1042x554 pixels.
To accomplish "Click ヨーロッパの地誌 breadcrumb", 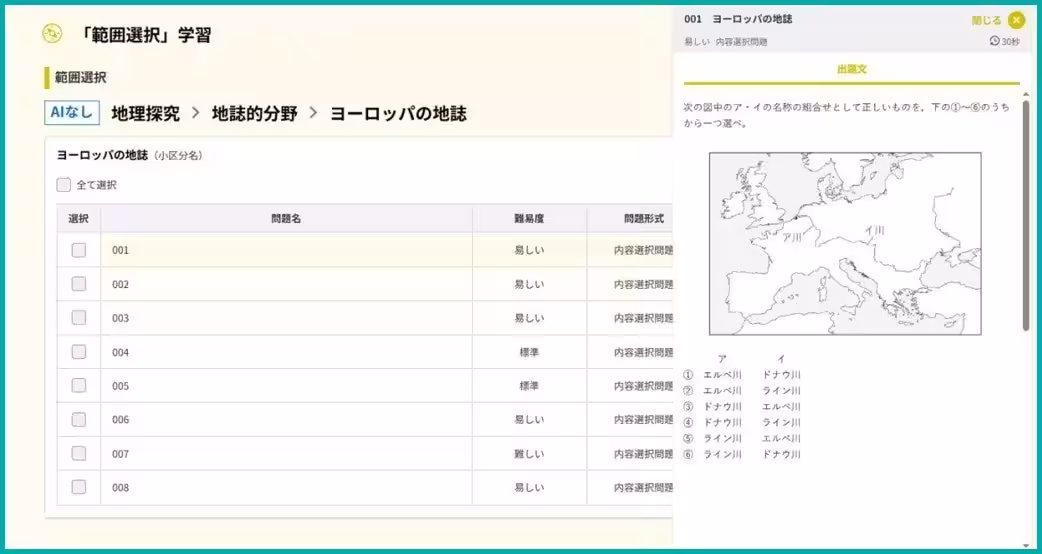I will pos(398,114).
